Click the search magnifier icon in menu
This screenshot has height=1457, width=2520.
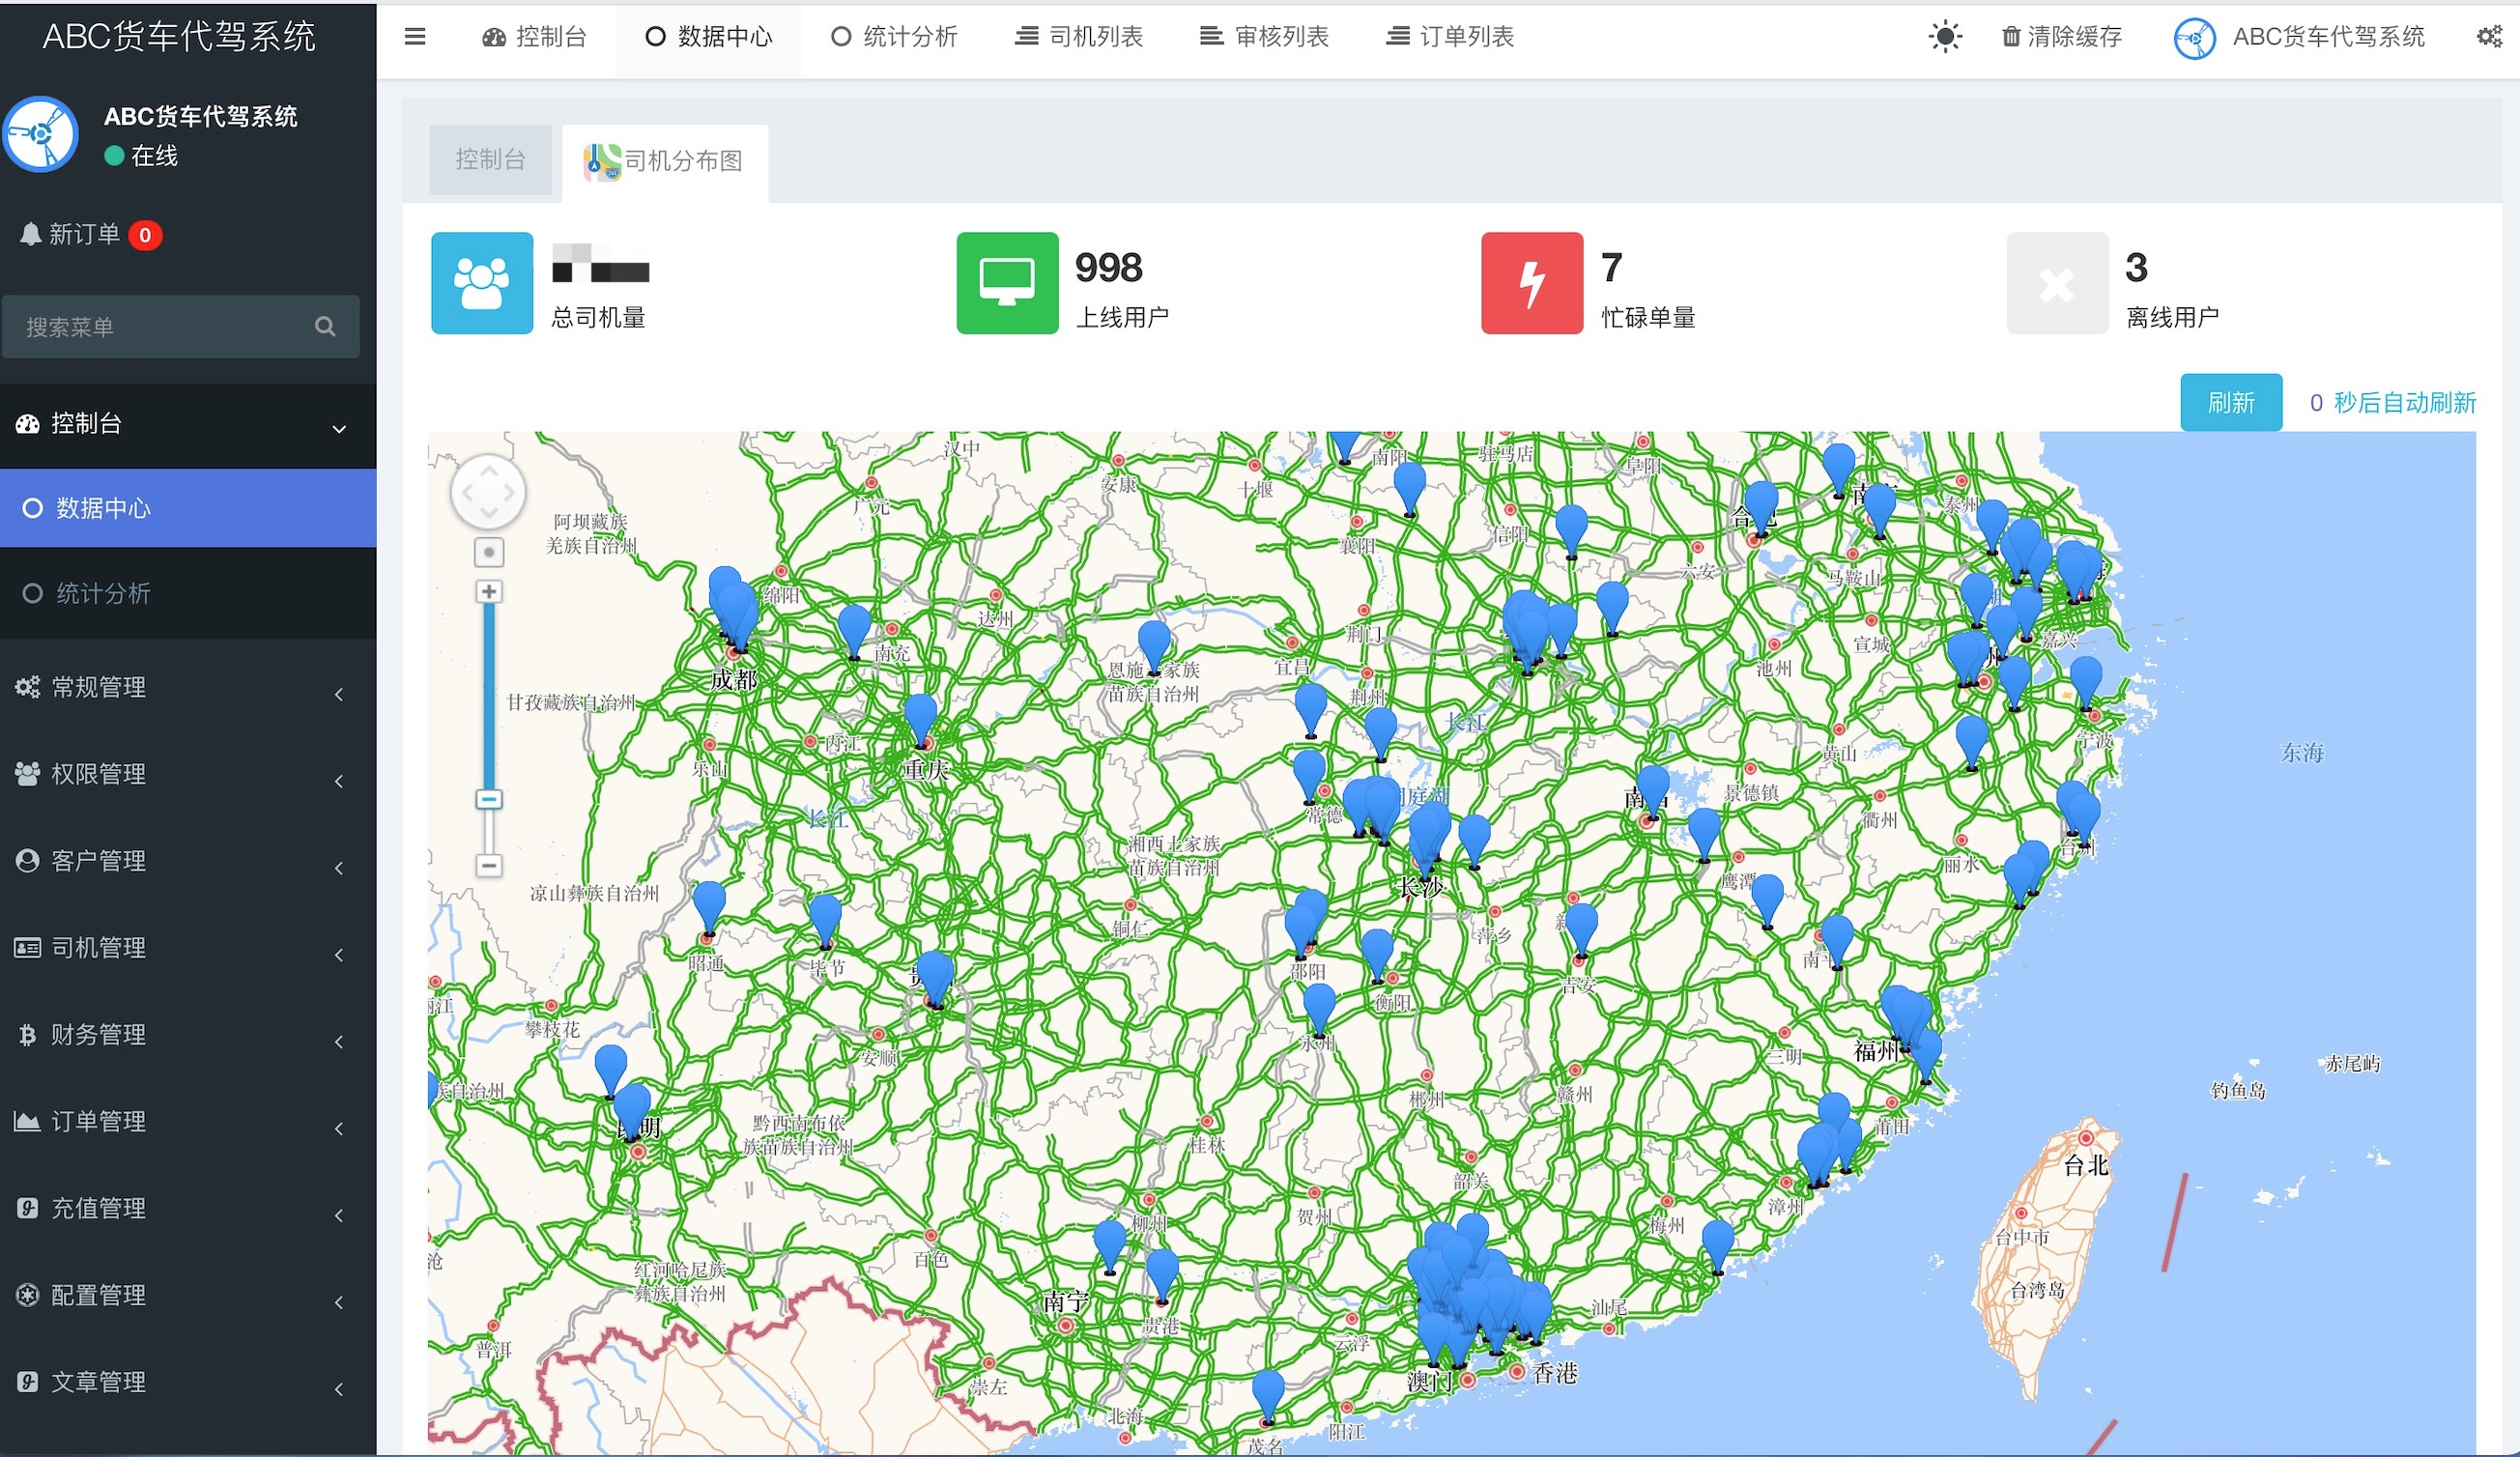point(325,327)
